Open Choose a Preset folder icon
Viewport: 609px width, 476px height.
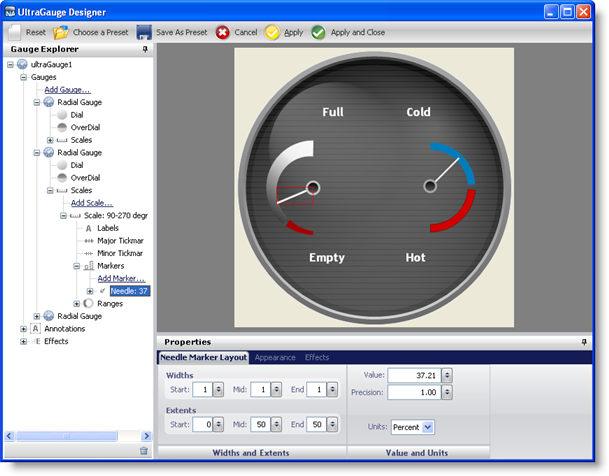(61, 32)
